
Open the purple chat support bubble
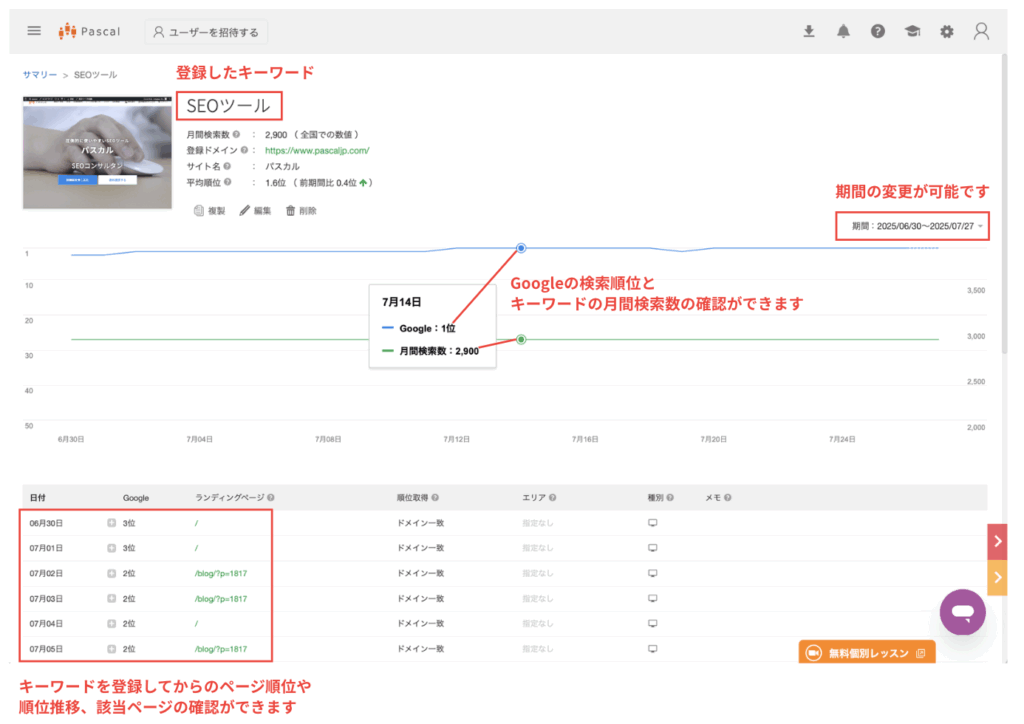(962, 611)
